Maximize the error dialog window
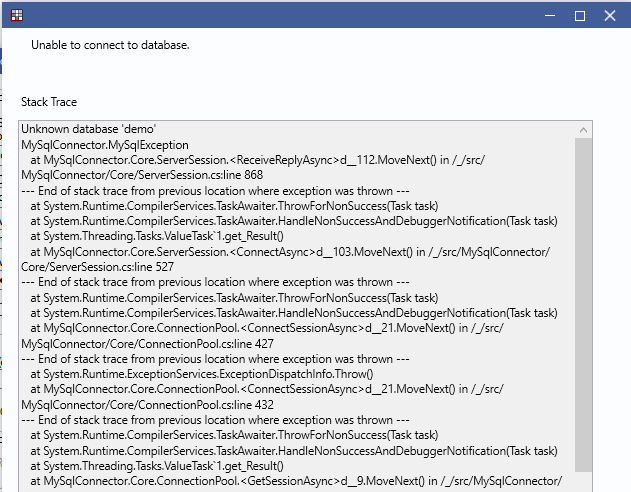 tap(580, 15)
